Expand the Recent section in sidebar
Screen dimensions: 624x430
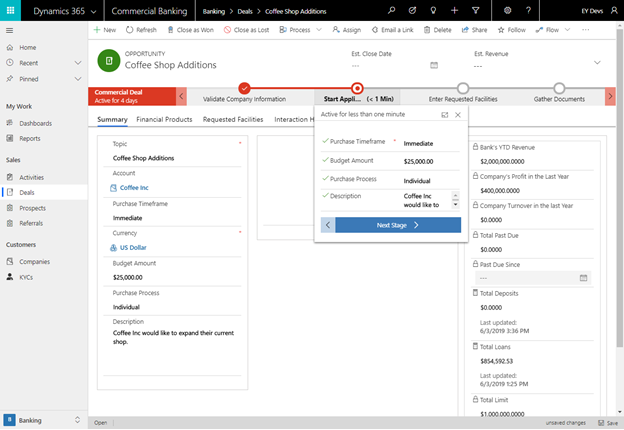78,62
